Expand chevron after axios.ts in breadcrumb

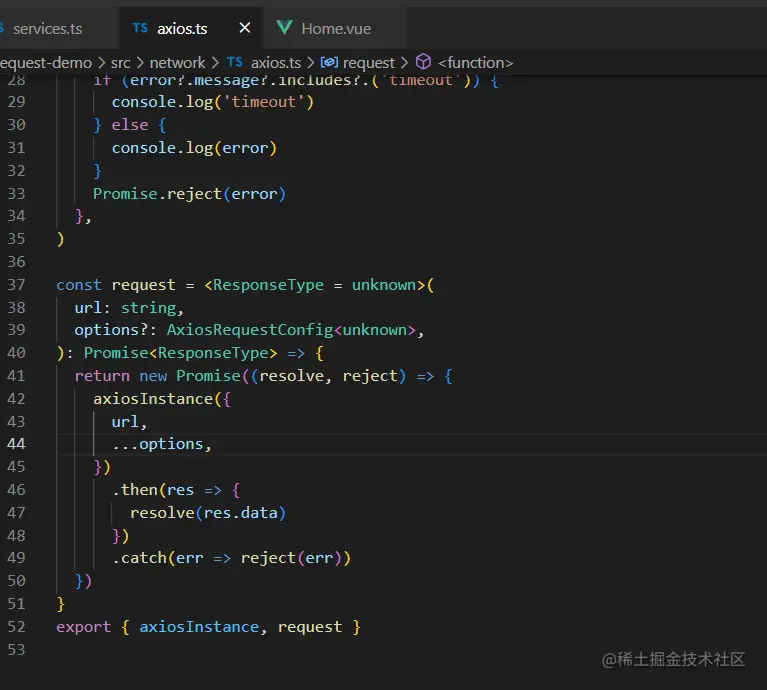point(311,63)
